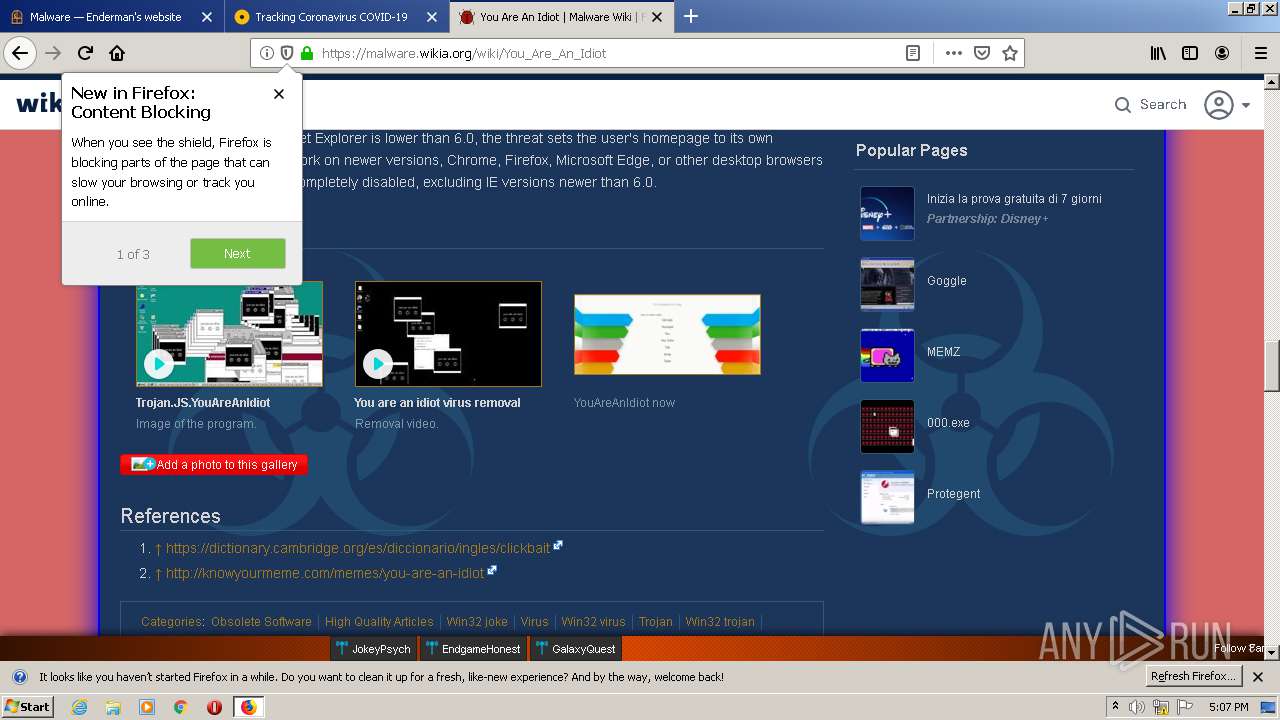This screenshot has height=720, width=1280.
Task: Save page to Pocket
Action: pos(982,53)
